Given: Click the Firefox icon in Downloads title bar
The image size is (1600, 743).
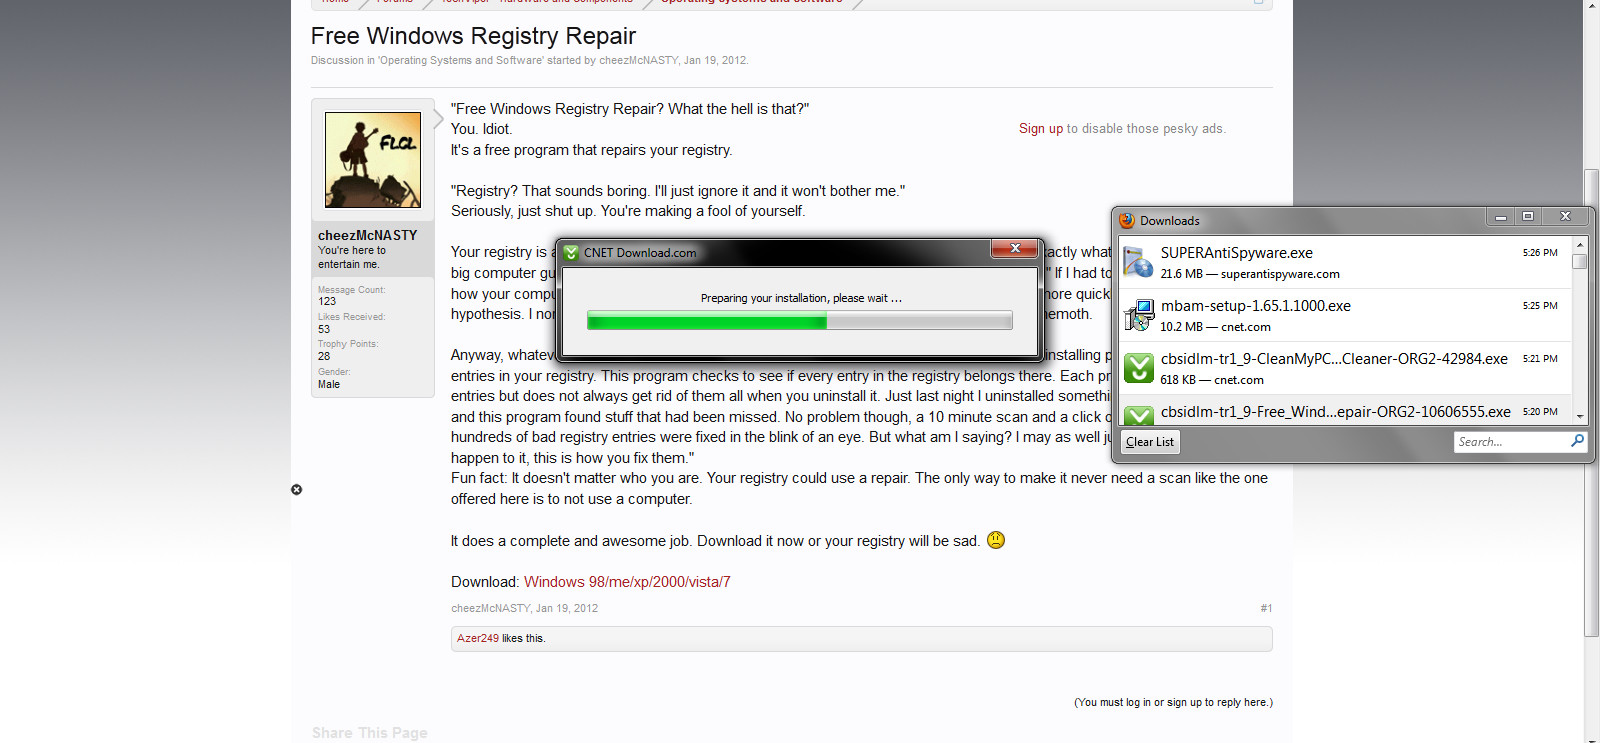Looking at the screenshot, I should pyautogui.click(x=1127, y=220).
